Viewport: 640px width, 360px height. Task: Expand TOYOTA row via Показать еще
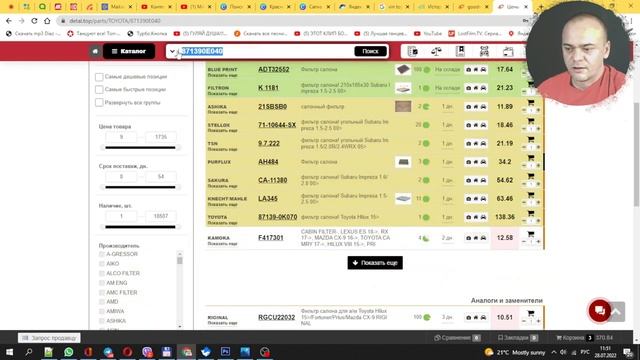tap(222, 223)
